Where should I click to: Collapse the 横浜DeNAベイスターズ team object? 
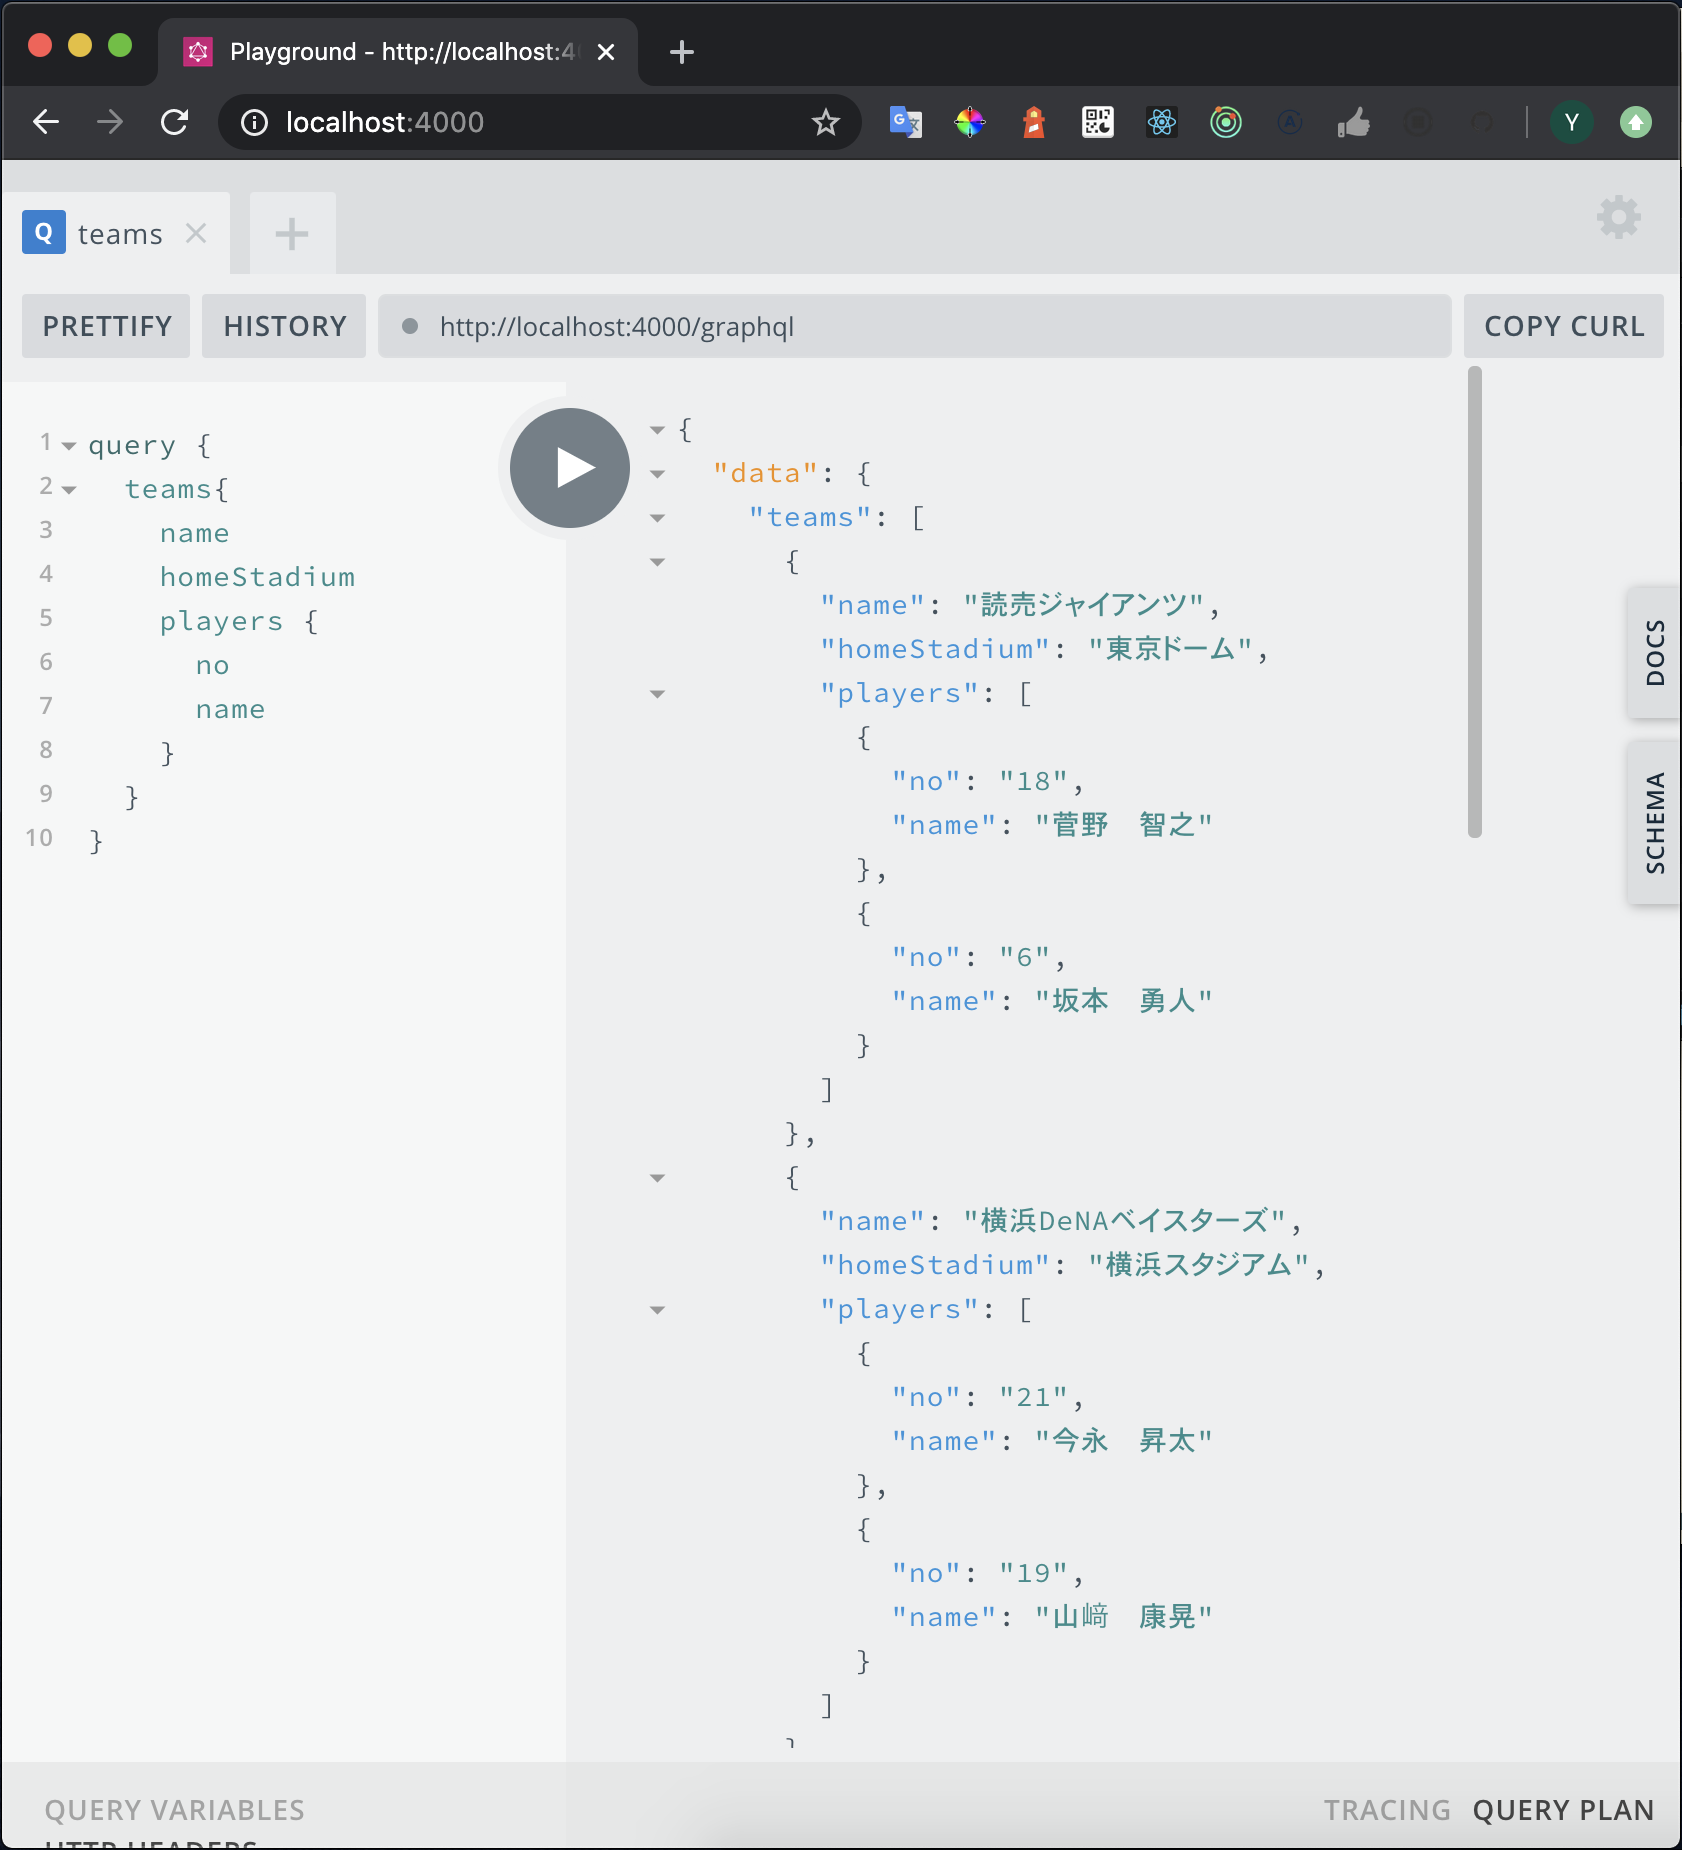(657, 1178)
